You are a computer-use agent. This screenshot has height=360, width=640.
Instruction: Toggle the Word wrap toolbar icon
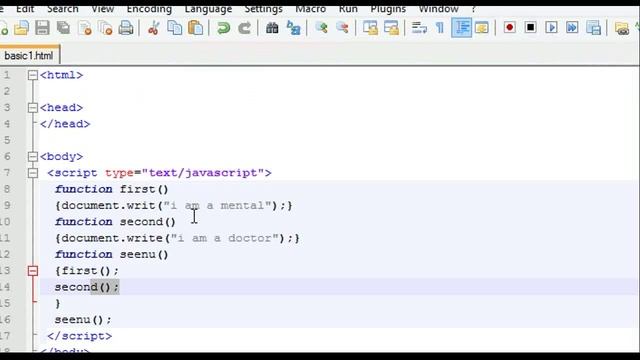[419, 28]
